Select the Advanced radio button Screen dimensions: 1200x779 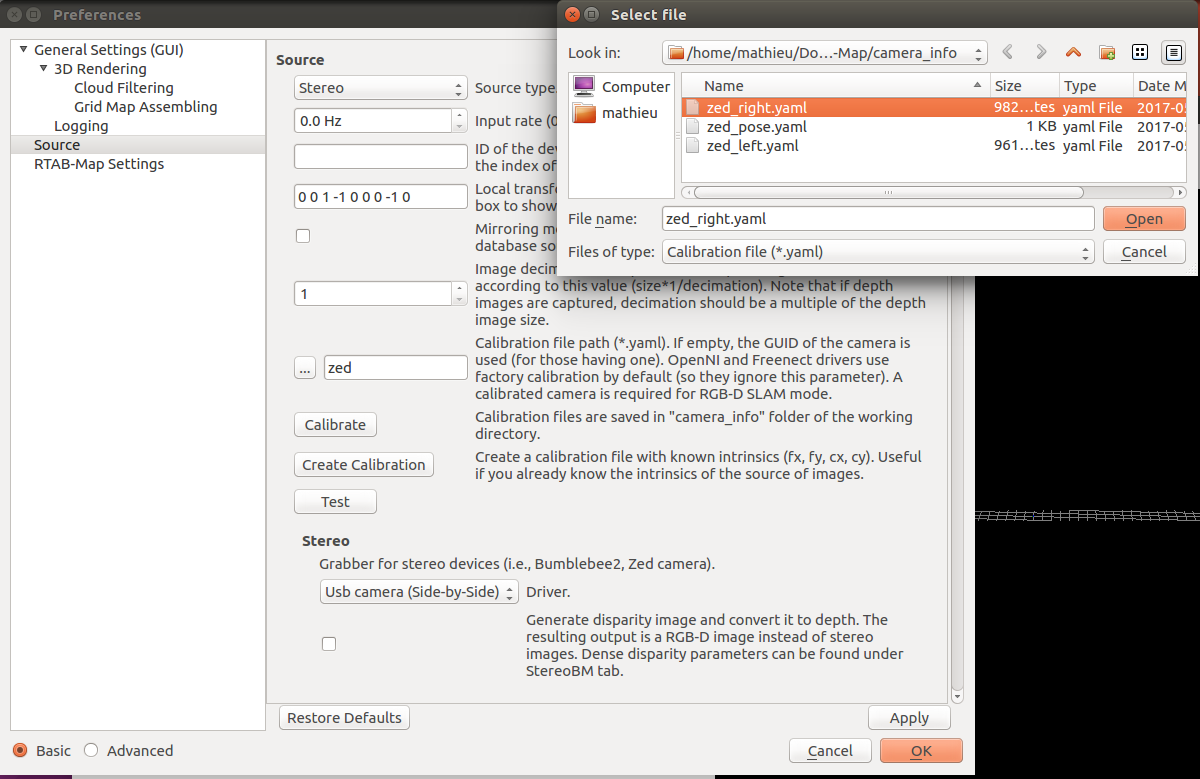92,751
